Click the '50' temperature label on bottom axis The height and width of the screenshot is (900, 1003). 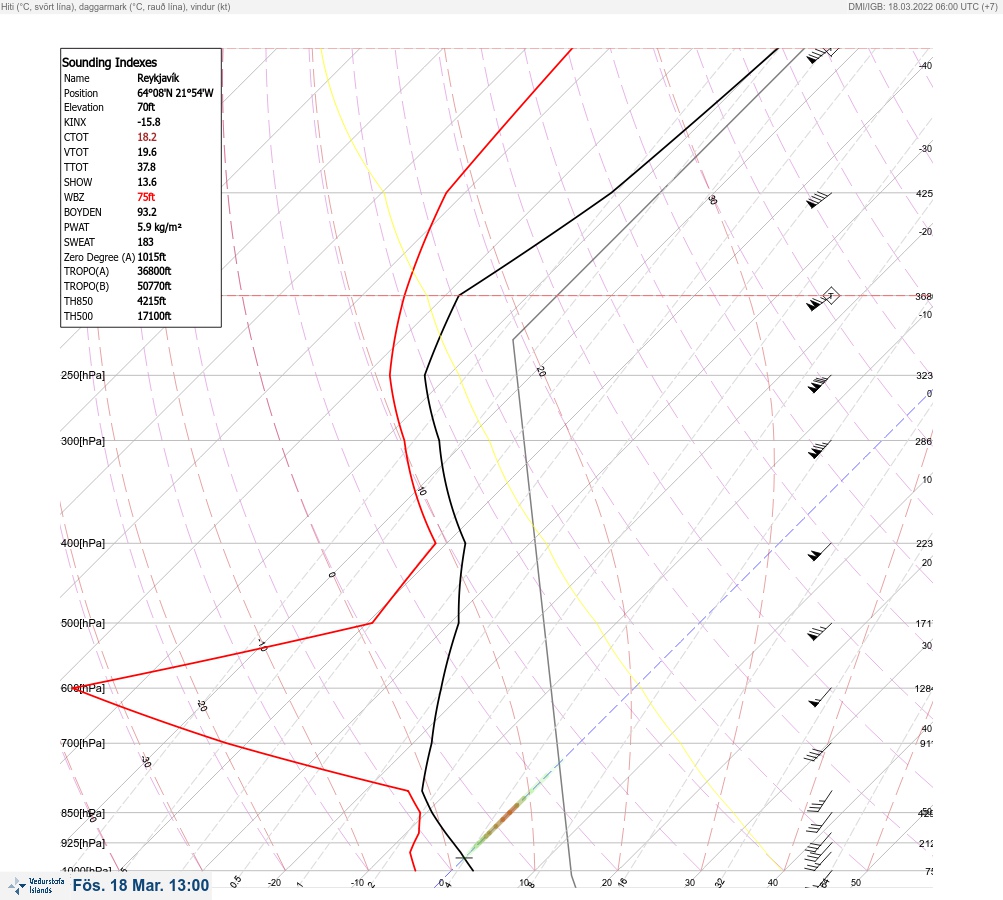(856, 883)
